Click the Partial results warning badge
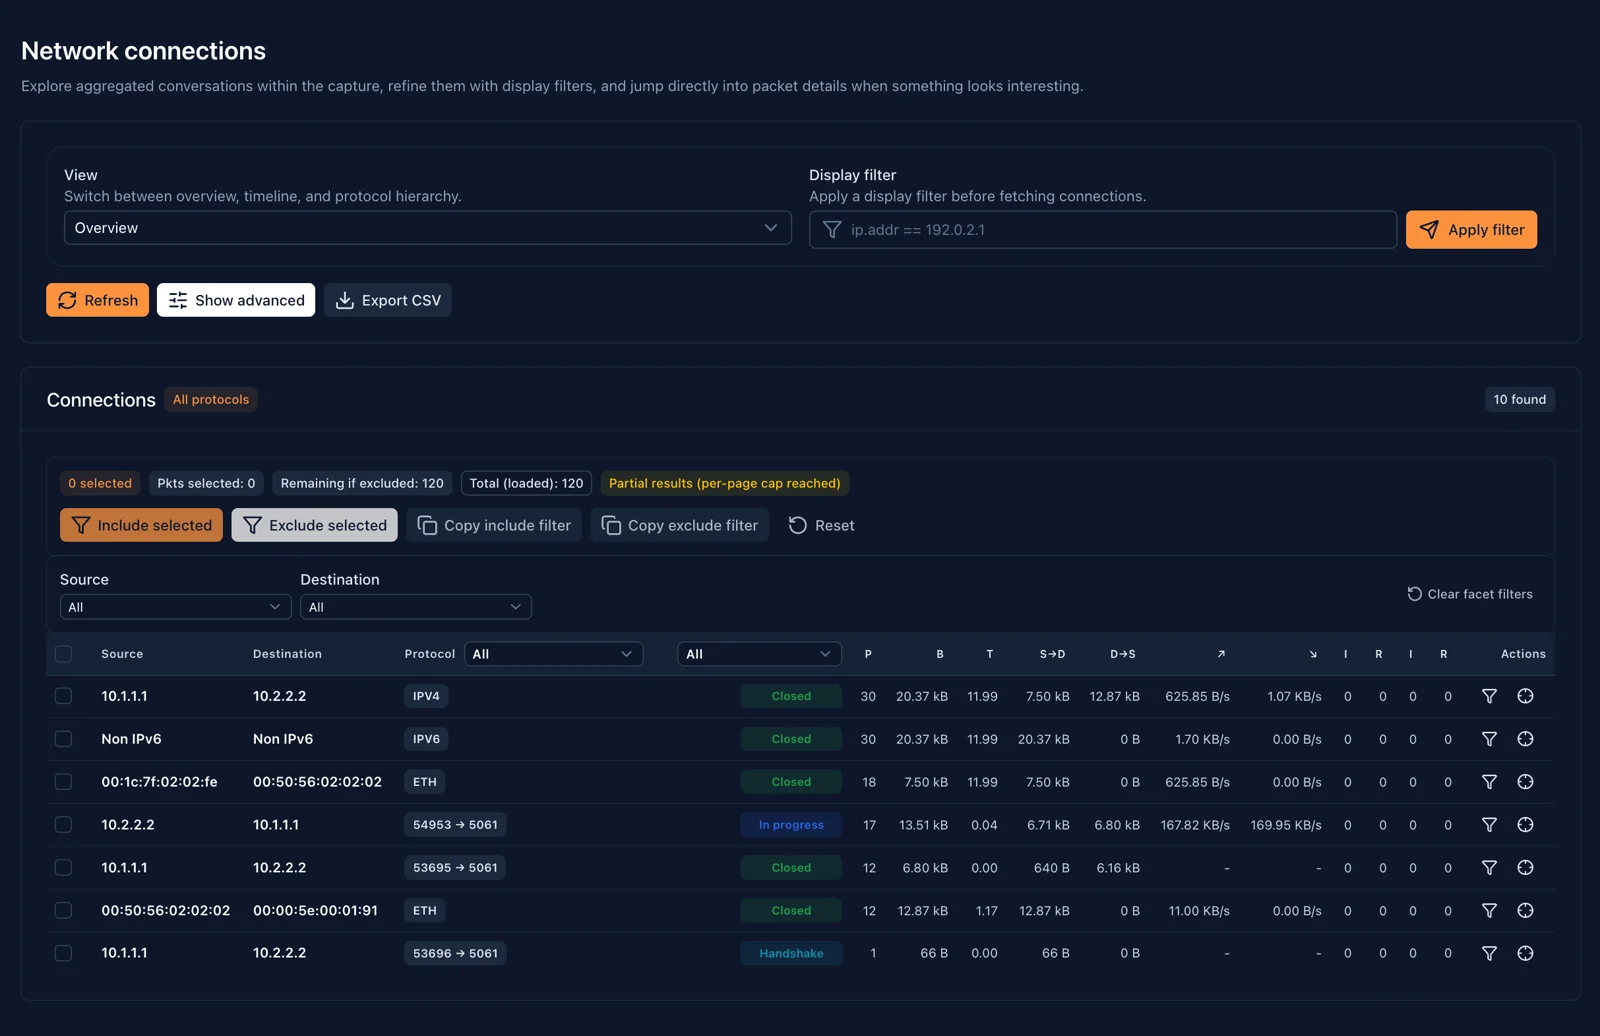 coord(725,483)
